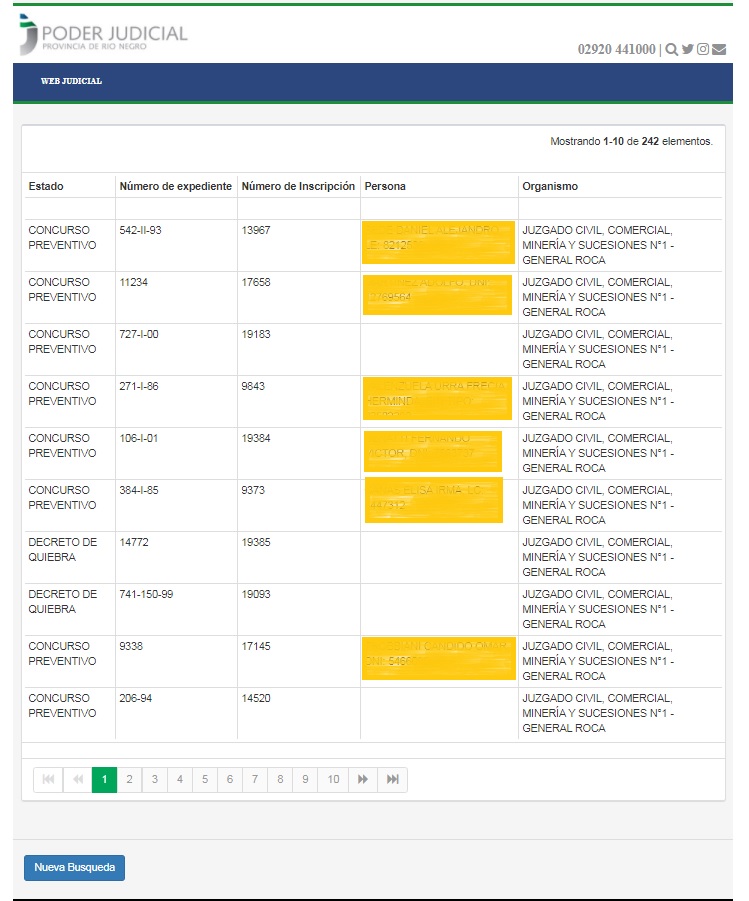Select page 1 in pagination

[104, 779]
